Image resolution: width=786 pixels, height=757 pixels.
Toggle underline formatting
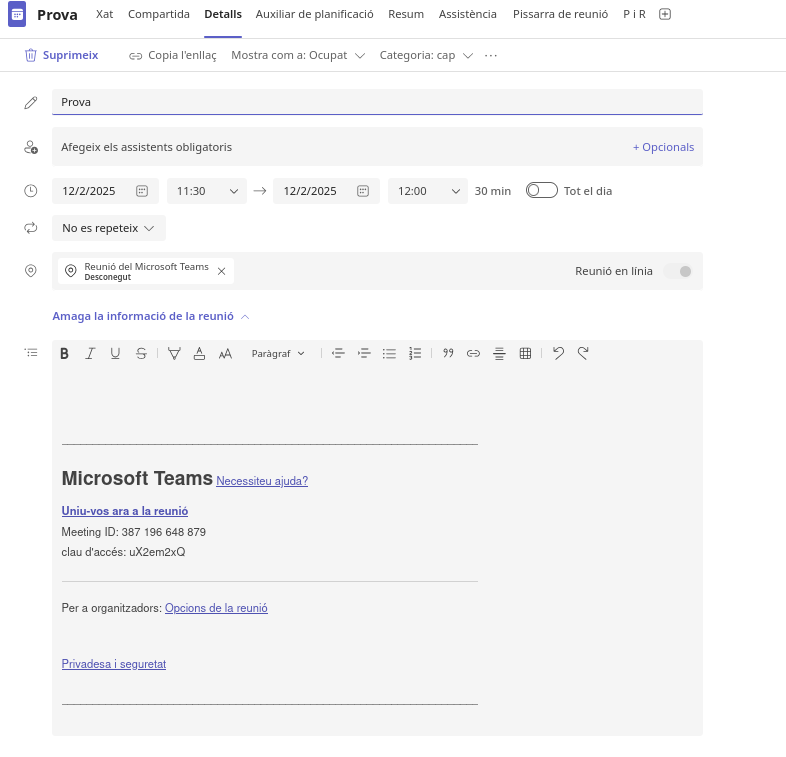[x=115, y=354]
